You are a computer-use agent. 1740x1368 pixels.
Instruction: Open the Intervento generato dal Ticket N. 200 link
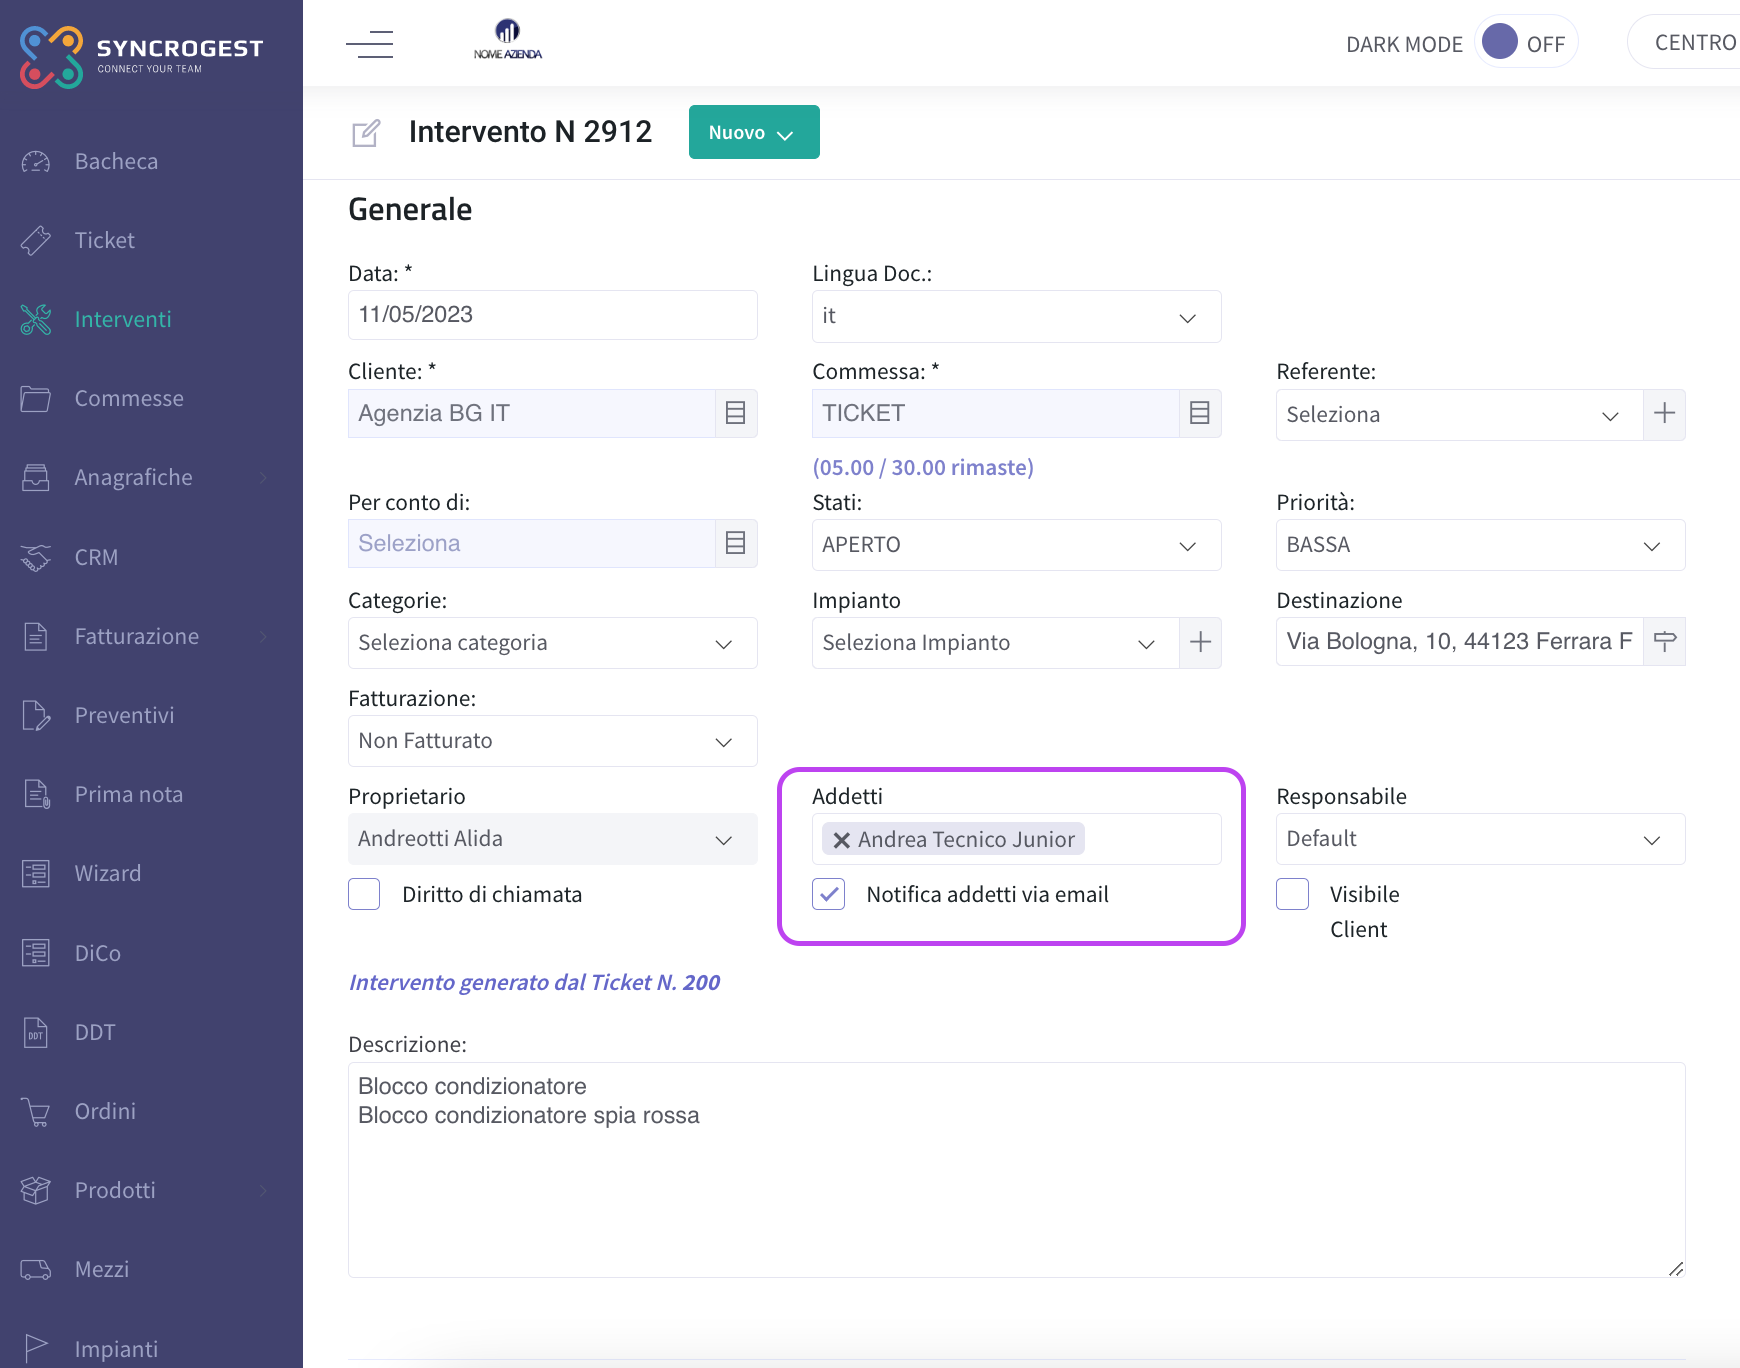pos(534,982)
